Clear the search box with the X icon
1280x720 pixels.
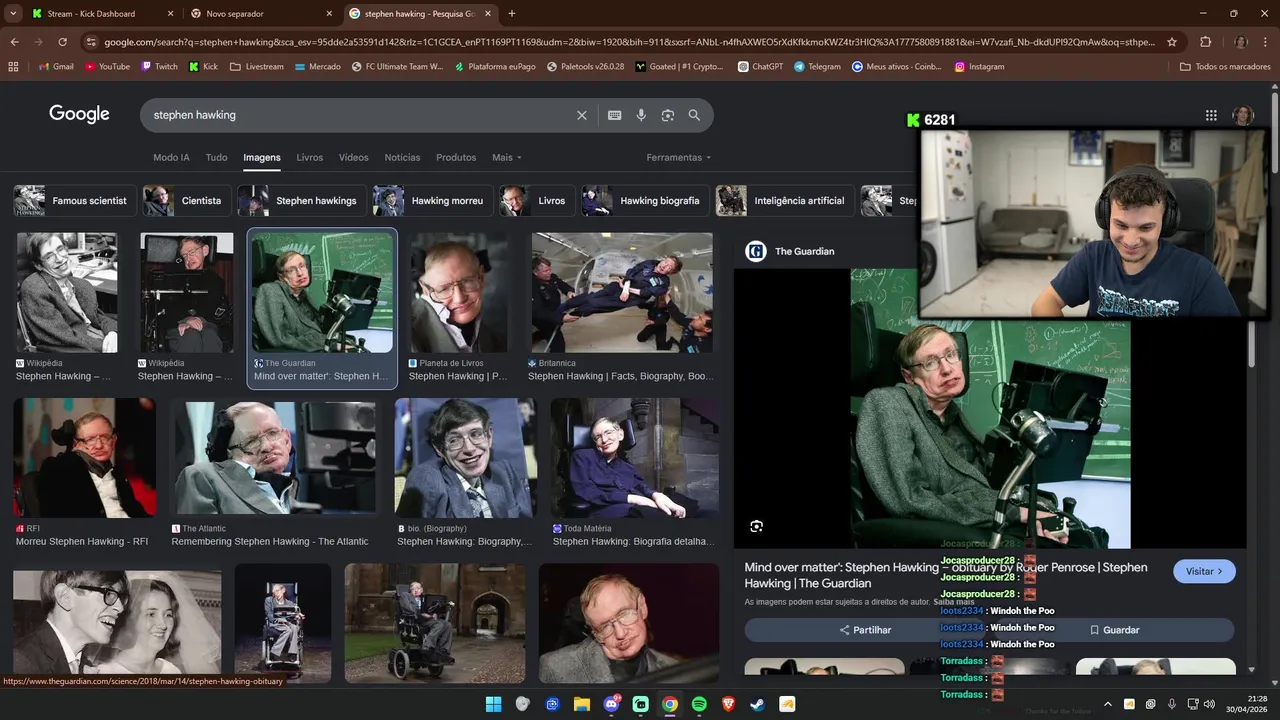582,115
